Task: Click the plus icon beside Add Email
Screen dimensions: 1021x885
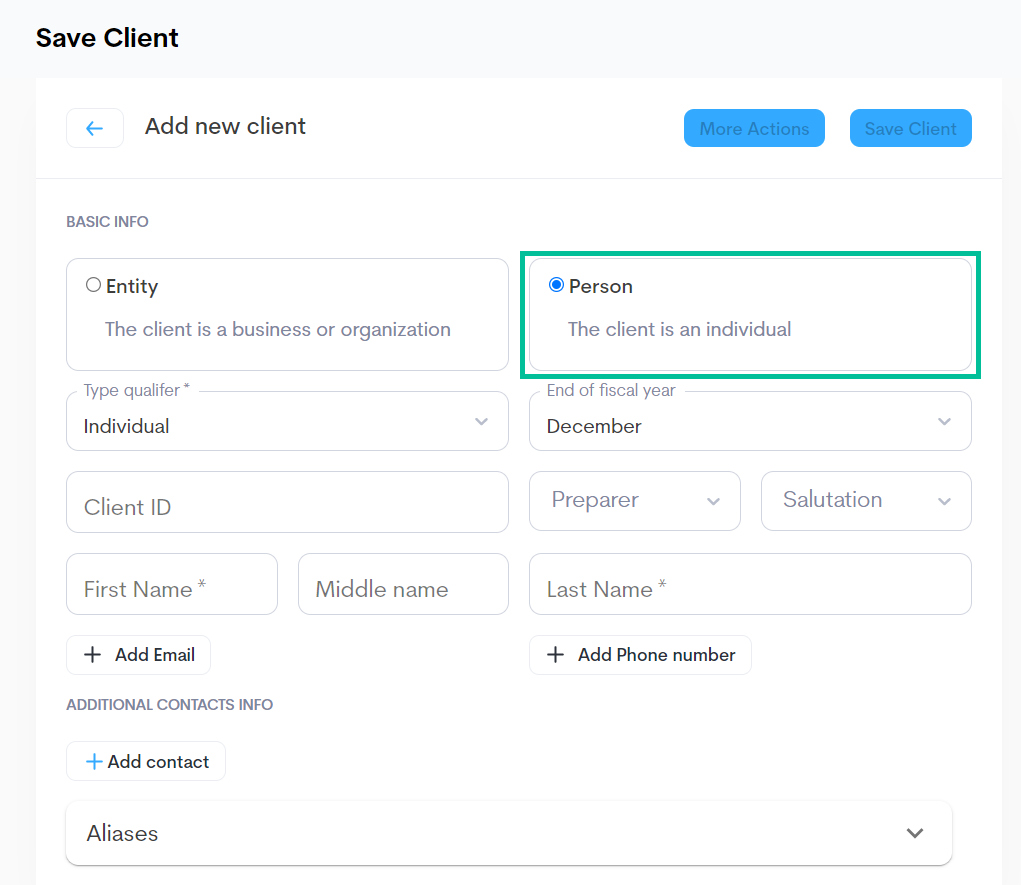Action: click(93, 655)
